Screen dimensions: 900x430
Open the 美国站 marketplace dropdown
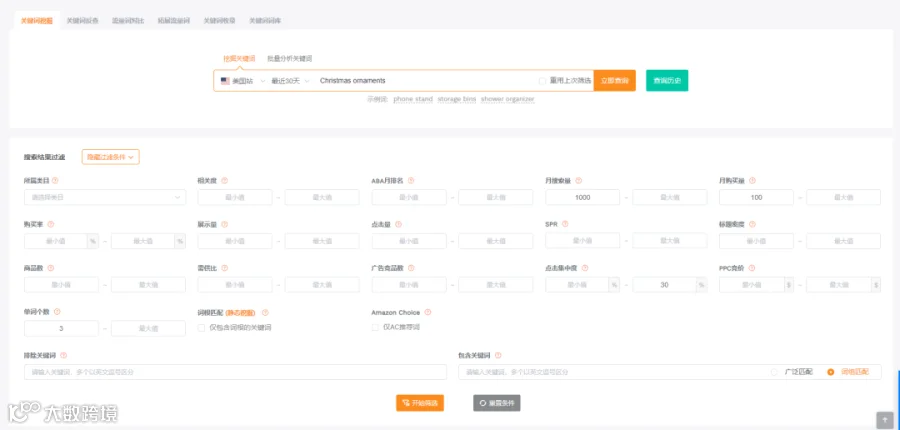[243, 81]
